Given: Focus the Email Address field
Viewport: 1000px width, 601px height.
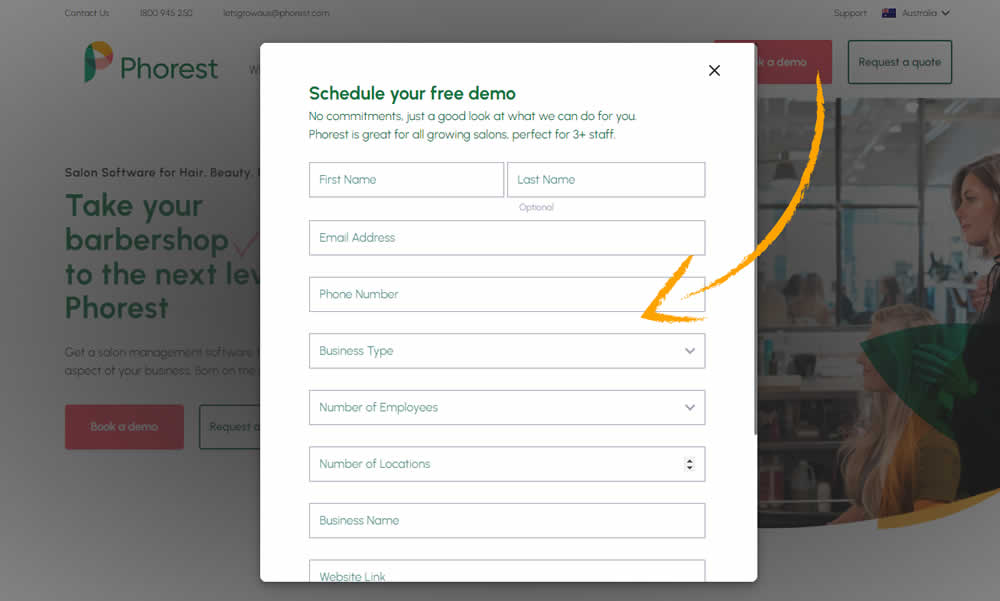Looking at the screenshot, I should 507,237.
